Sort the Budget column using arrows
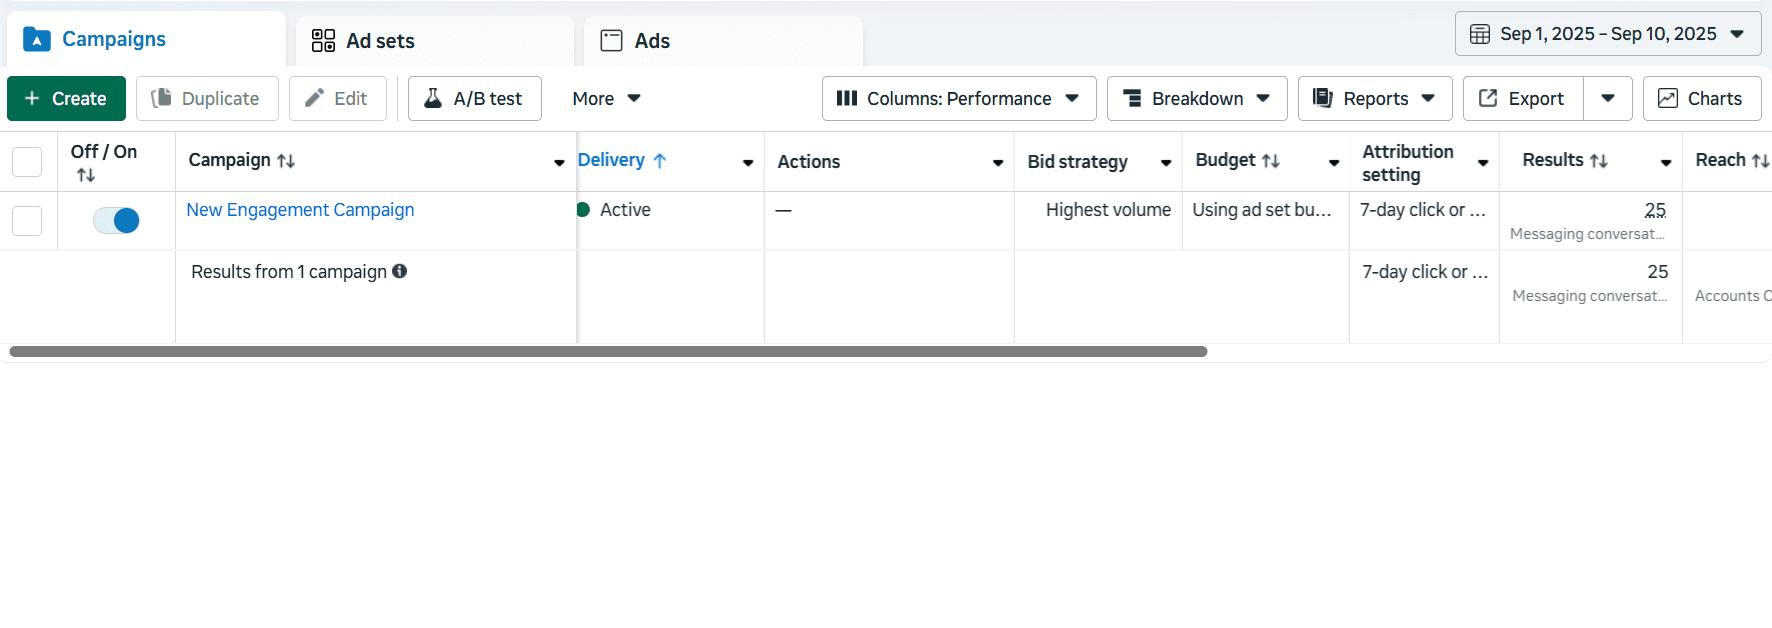 (x=1271, y=161)
